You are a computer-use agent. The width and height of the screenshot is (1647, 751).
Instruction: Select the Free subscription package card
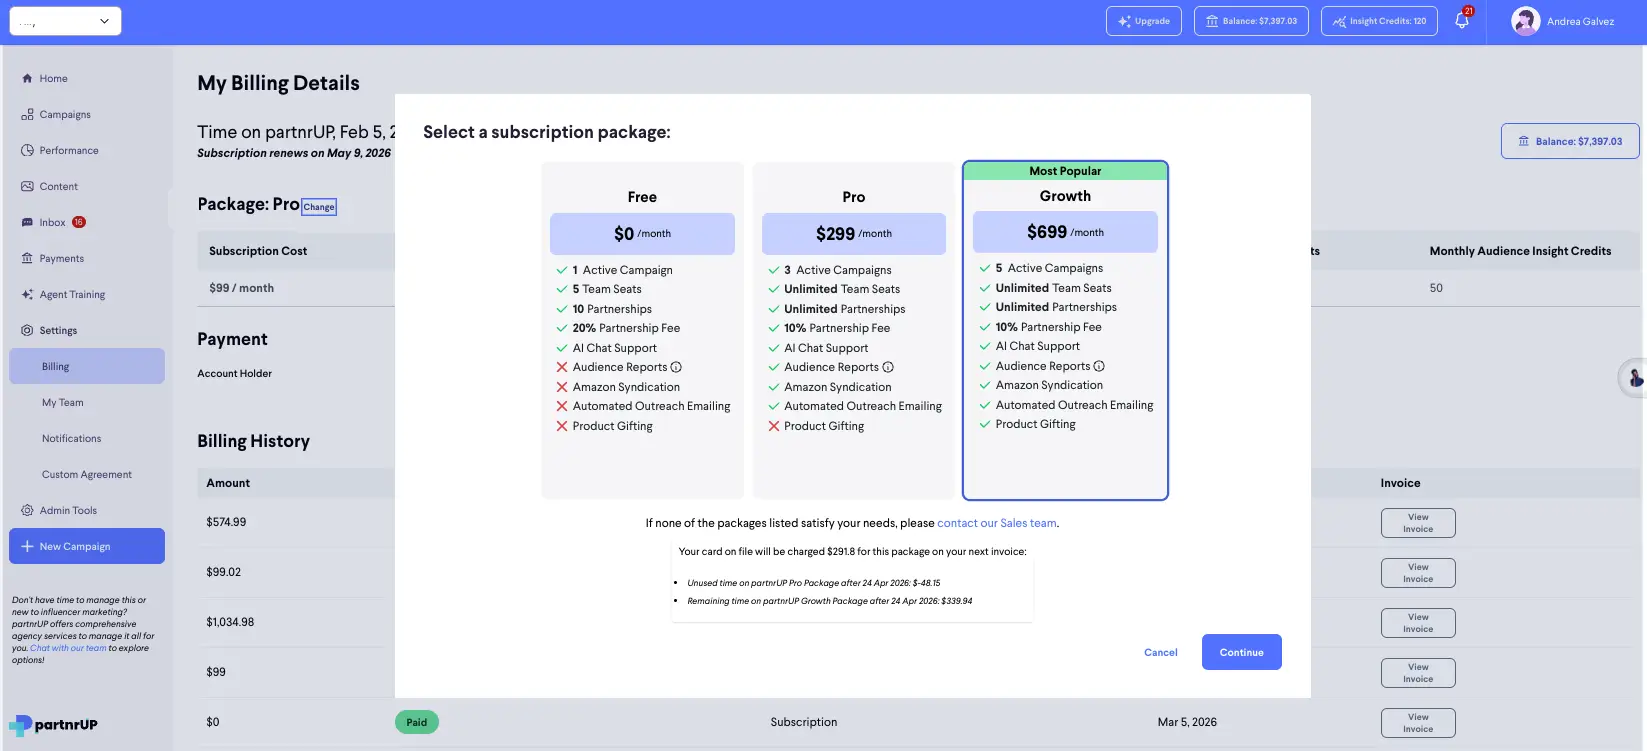(x=642, y=330)
